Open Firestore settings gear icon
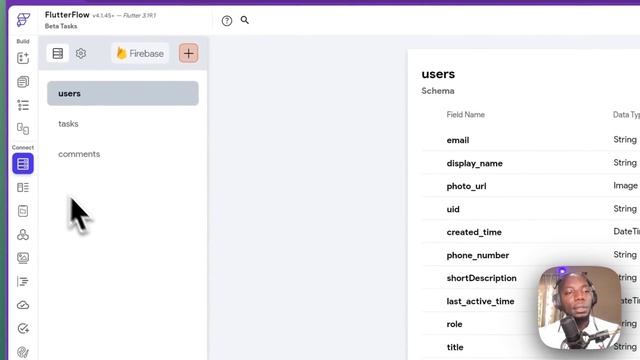The width and height of the screenshot is (640, 360). 81,53
